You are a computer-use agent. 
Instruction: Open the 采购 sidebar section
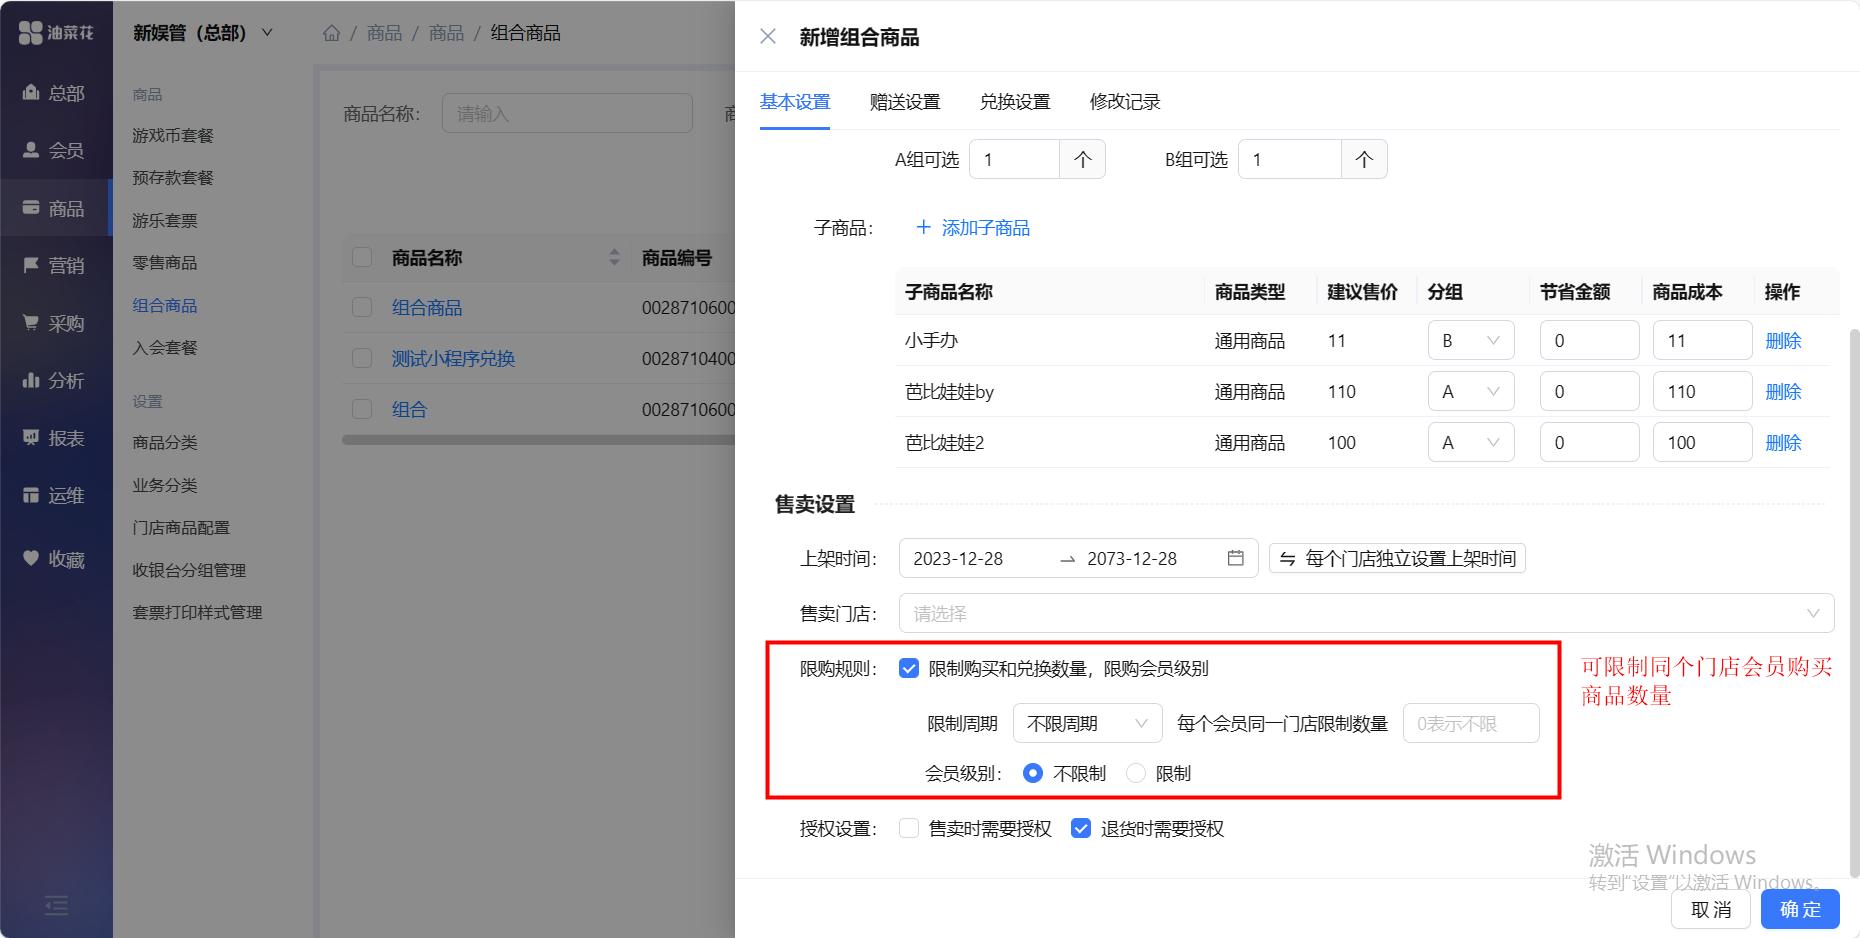[x=54, y=323]
